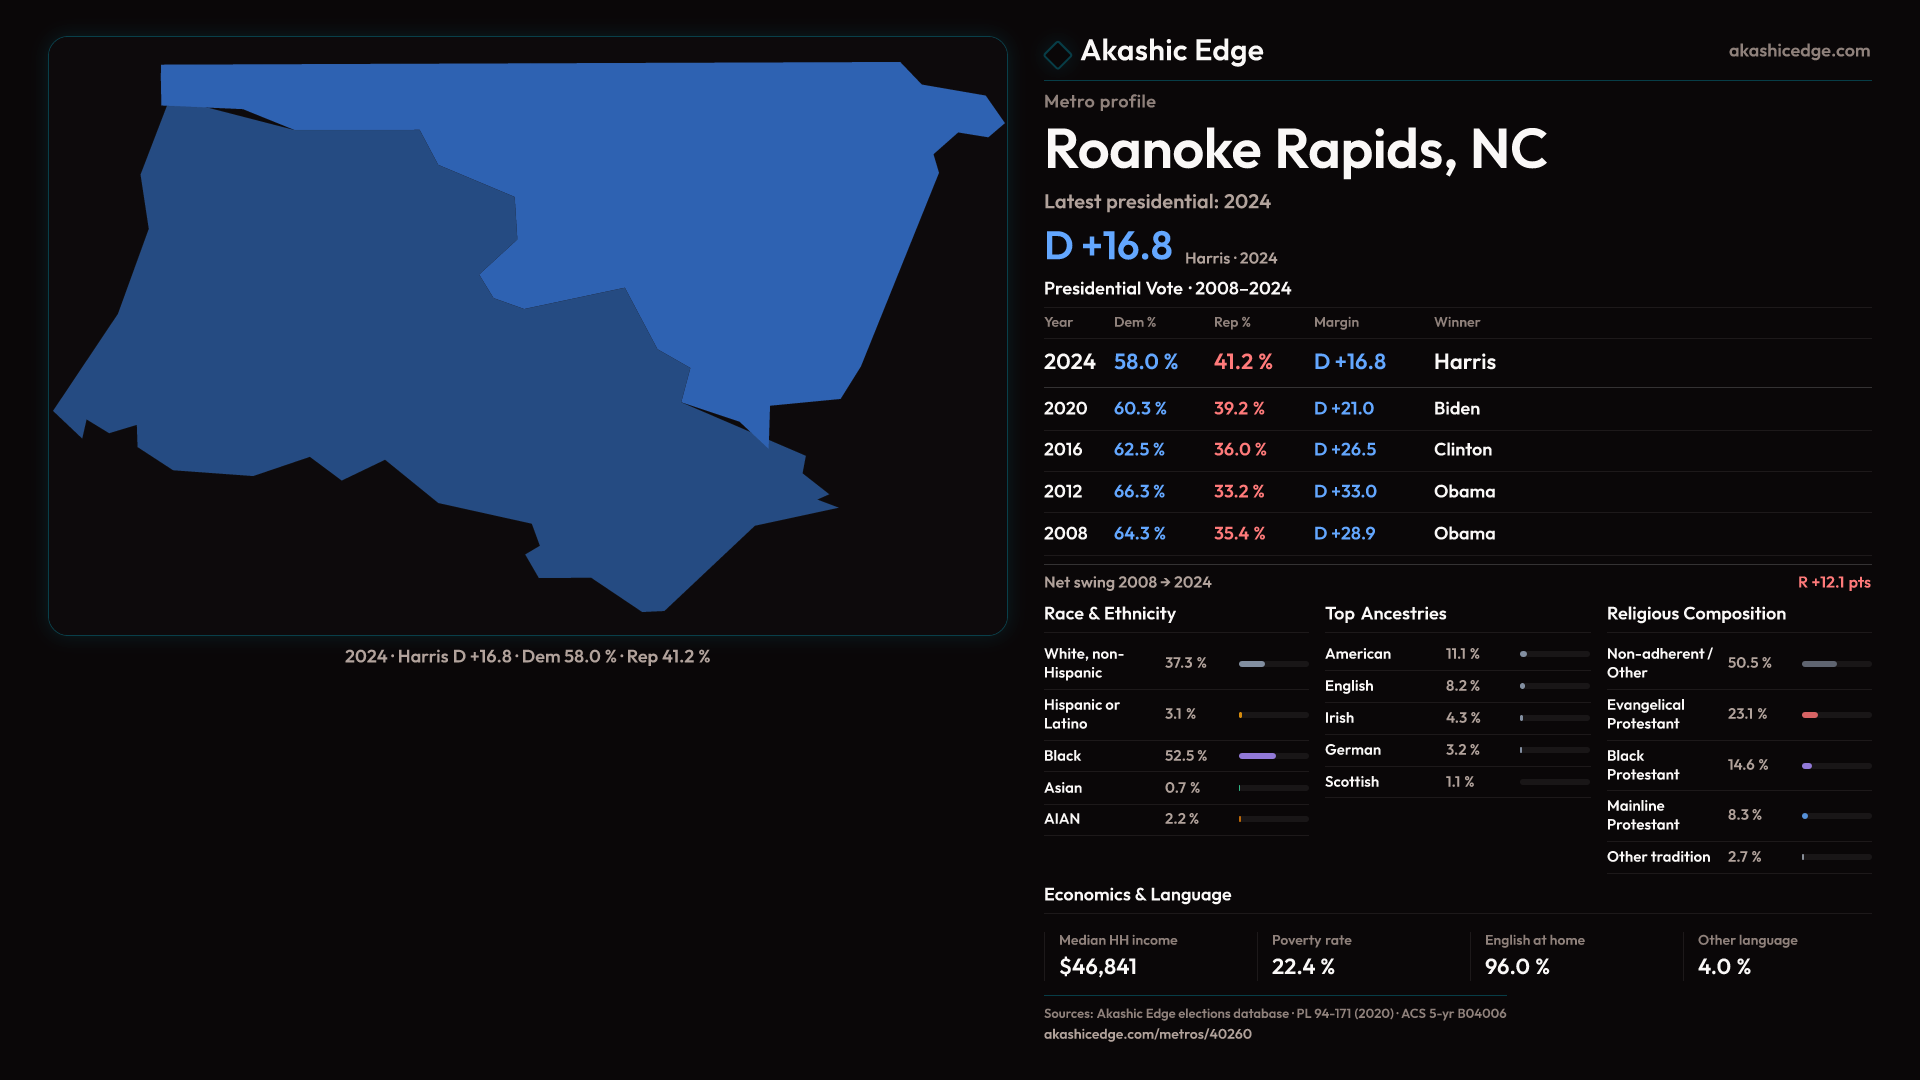Click the Non-adherent / Other percentage bar

pyautogui.click(x=1819, y=664)
